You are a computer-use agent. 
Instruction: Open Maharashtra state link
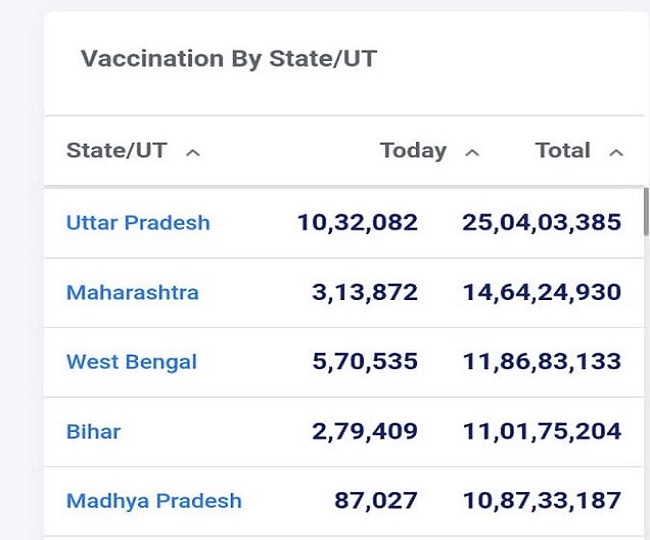tap(133, 293)
